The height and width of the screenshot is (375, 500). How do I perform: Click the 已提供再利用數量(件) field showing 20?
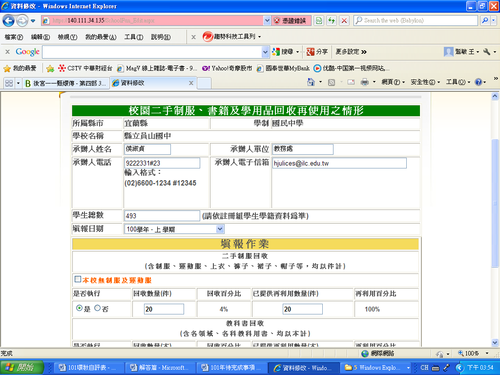(302, 309)
